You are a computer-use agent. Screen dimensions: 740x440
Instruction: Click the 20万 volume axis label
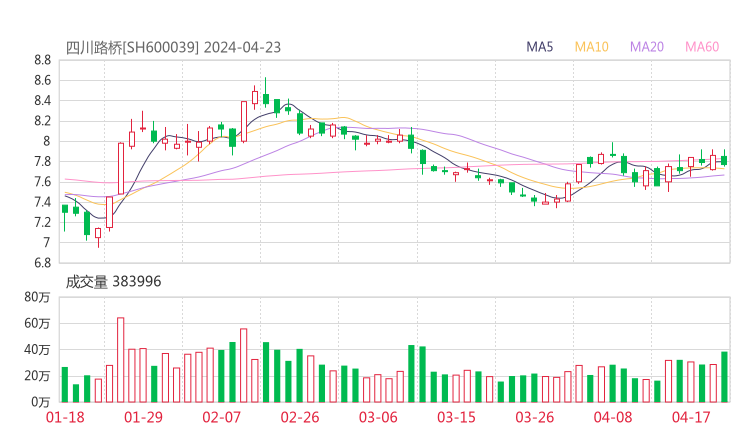(37, 376)
